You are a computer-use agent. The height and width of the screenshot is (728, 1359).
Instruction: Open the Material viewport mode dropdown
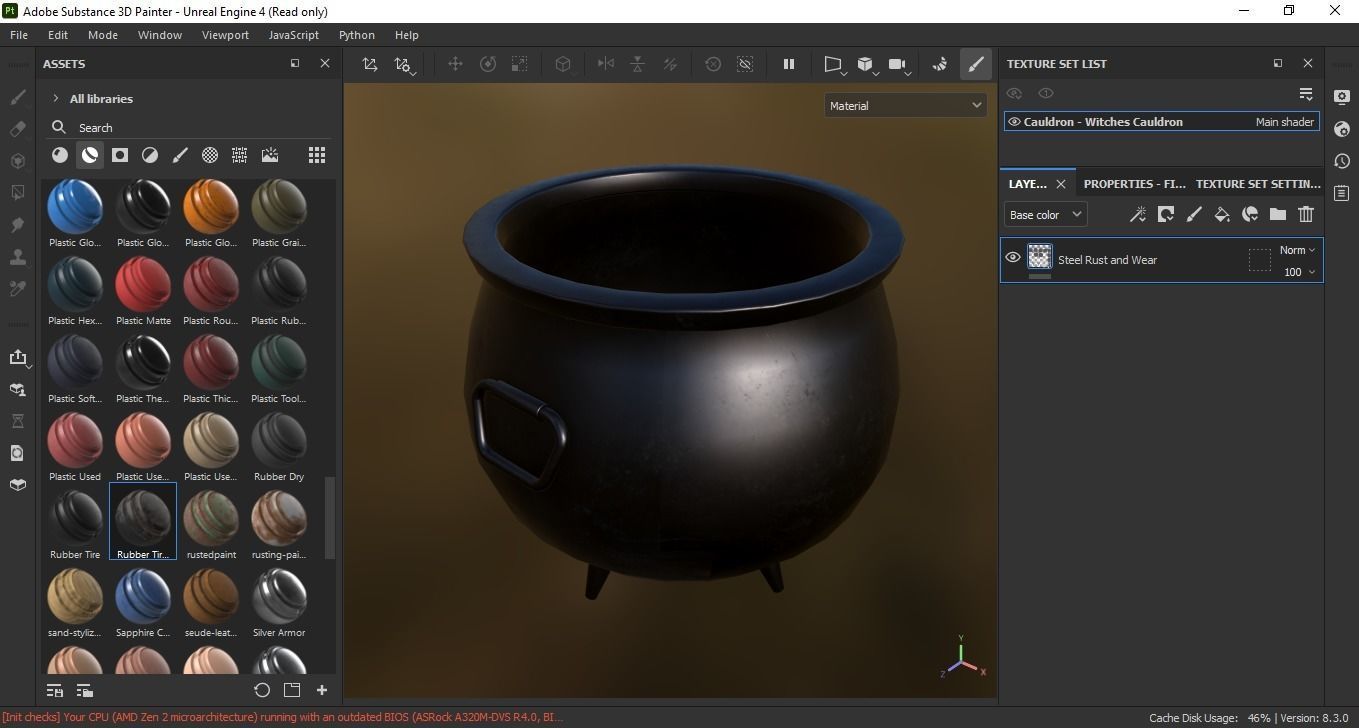pos(906,105)
